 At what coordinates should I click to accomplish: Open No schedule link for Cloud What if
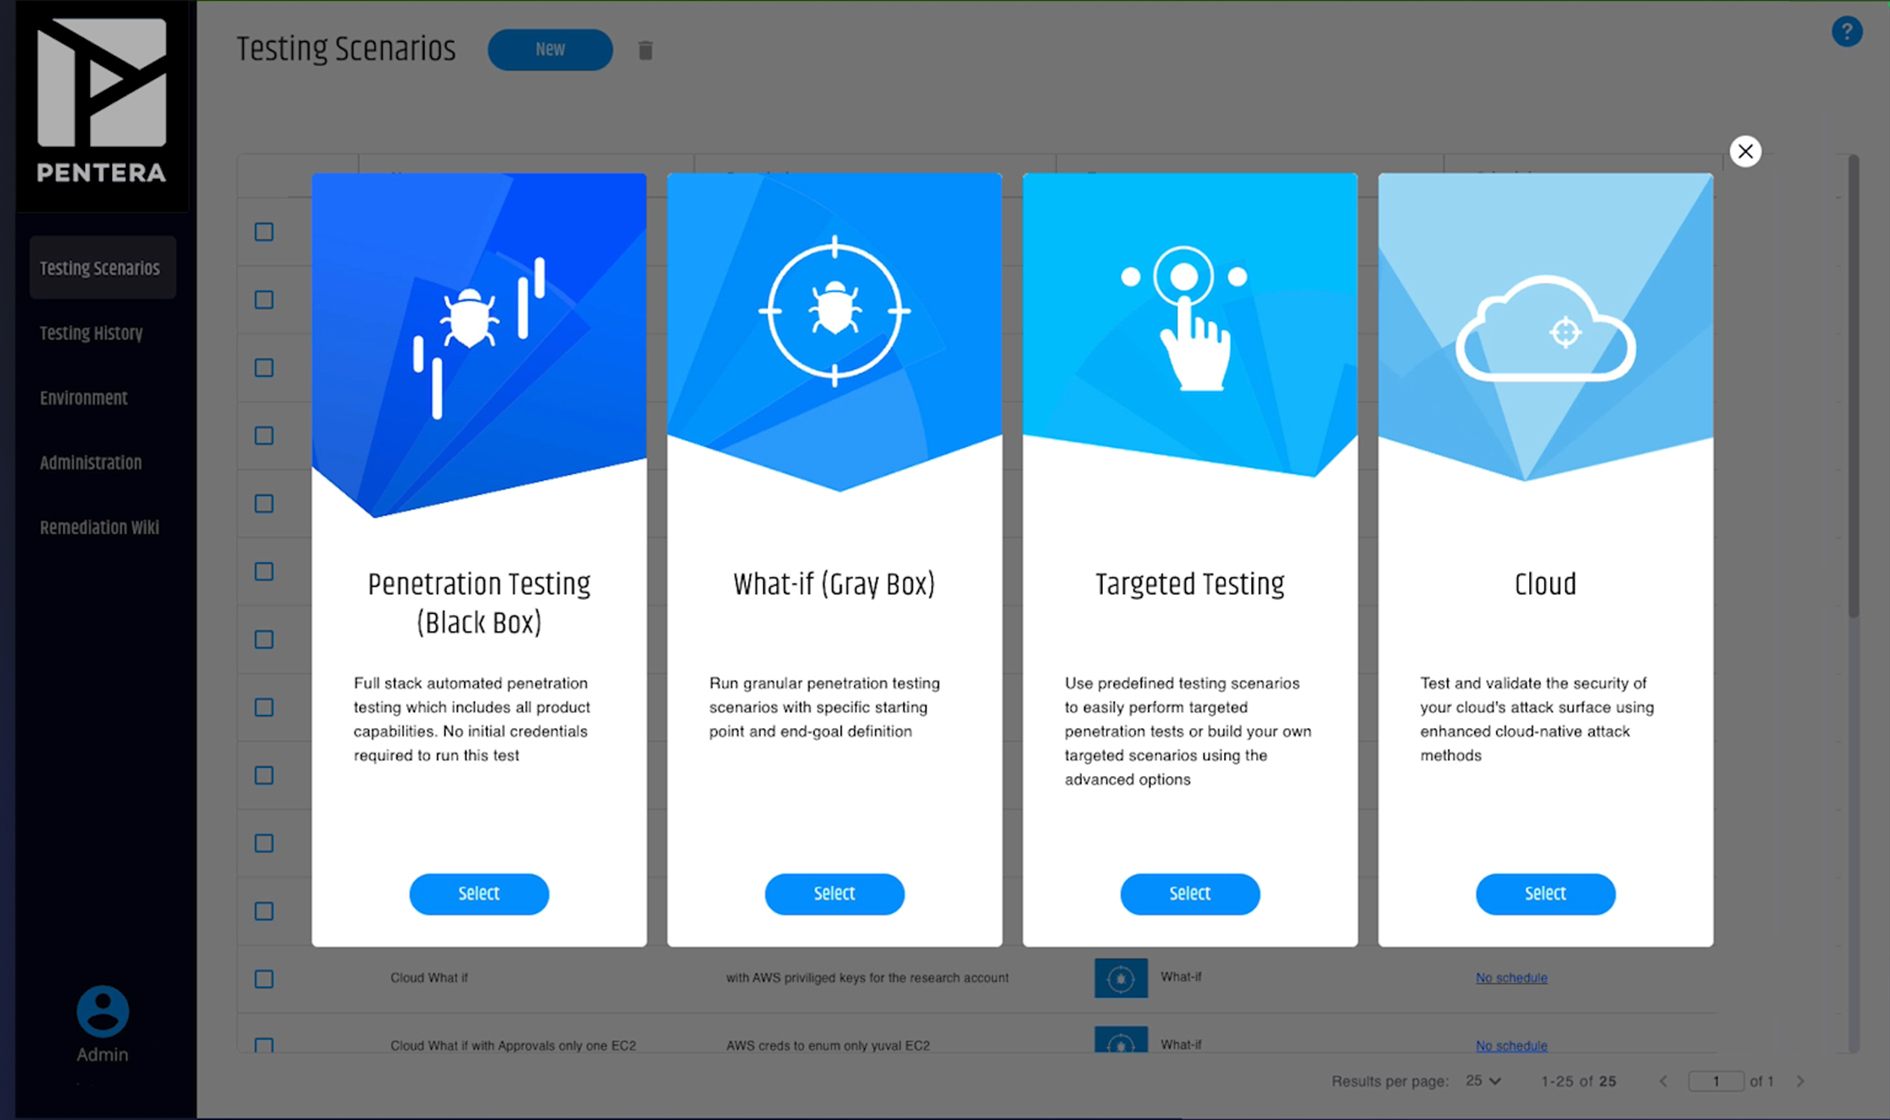(x=1510, y=977)
